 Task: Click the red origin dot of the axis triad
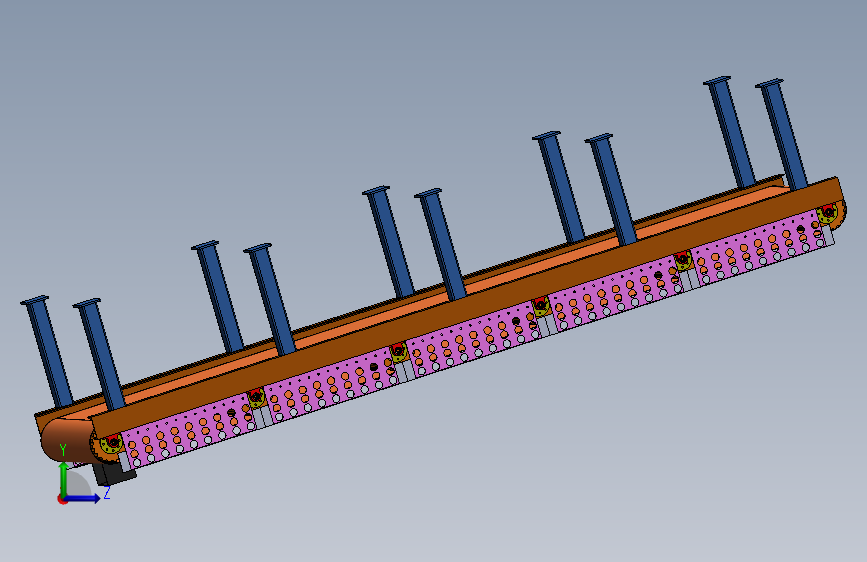(62, 499)
